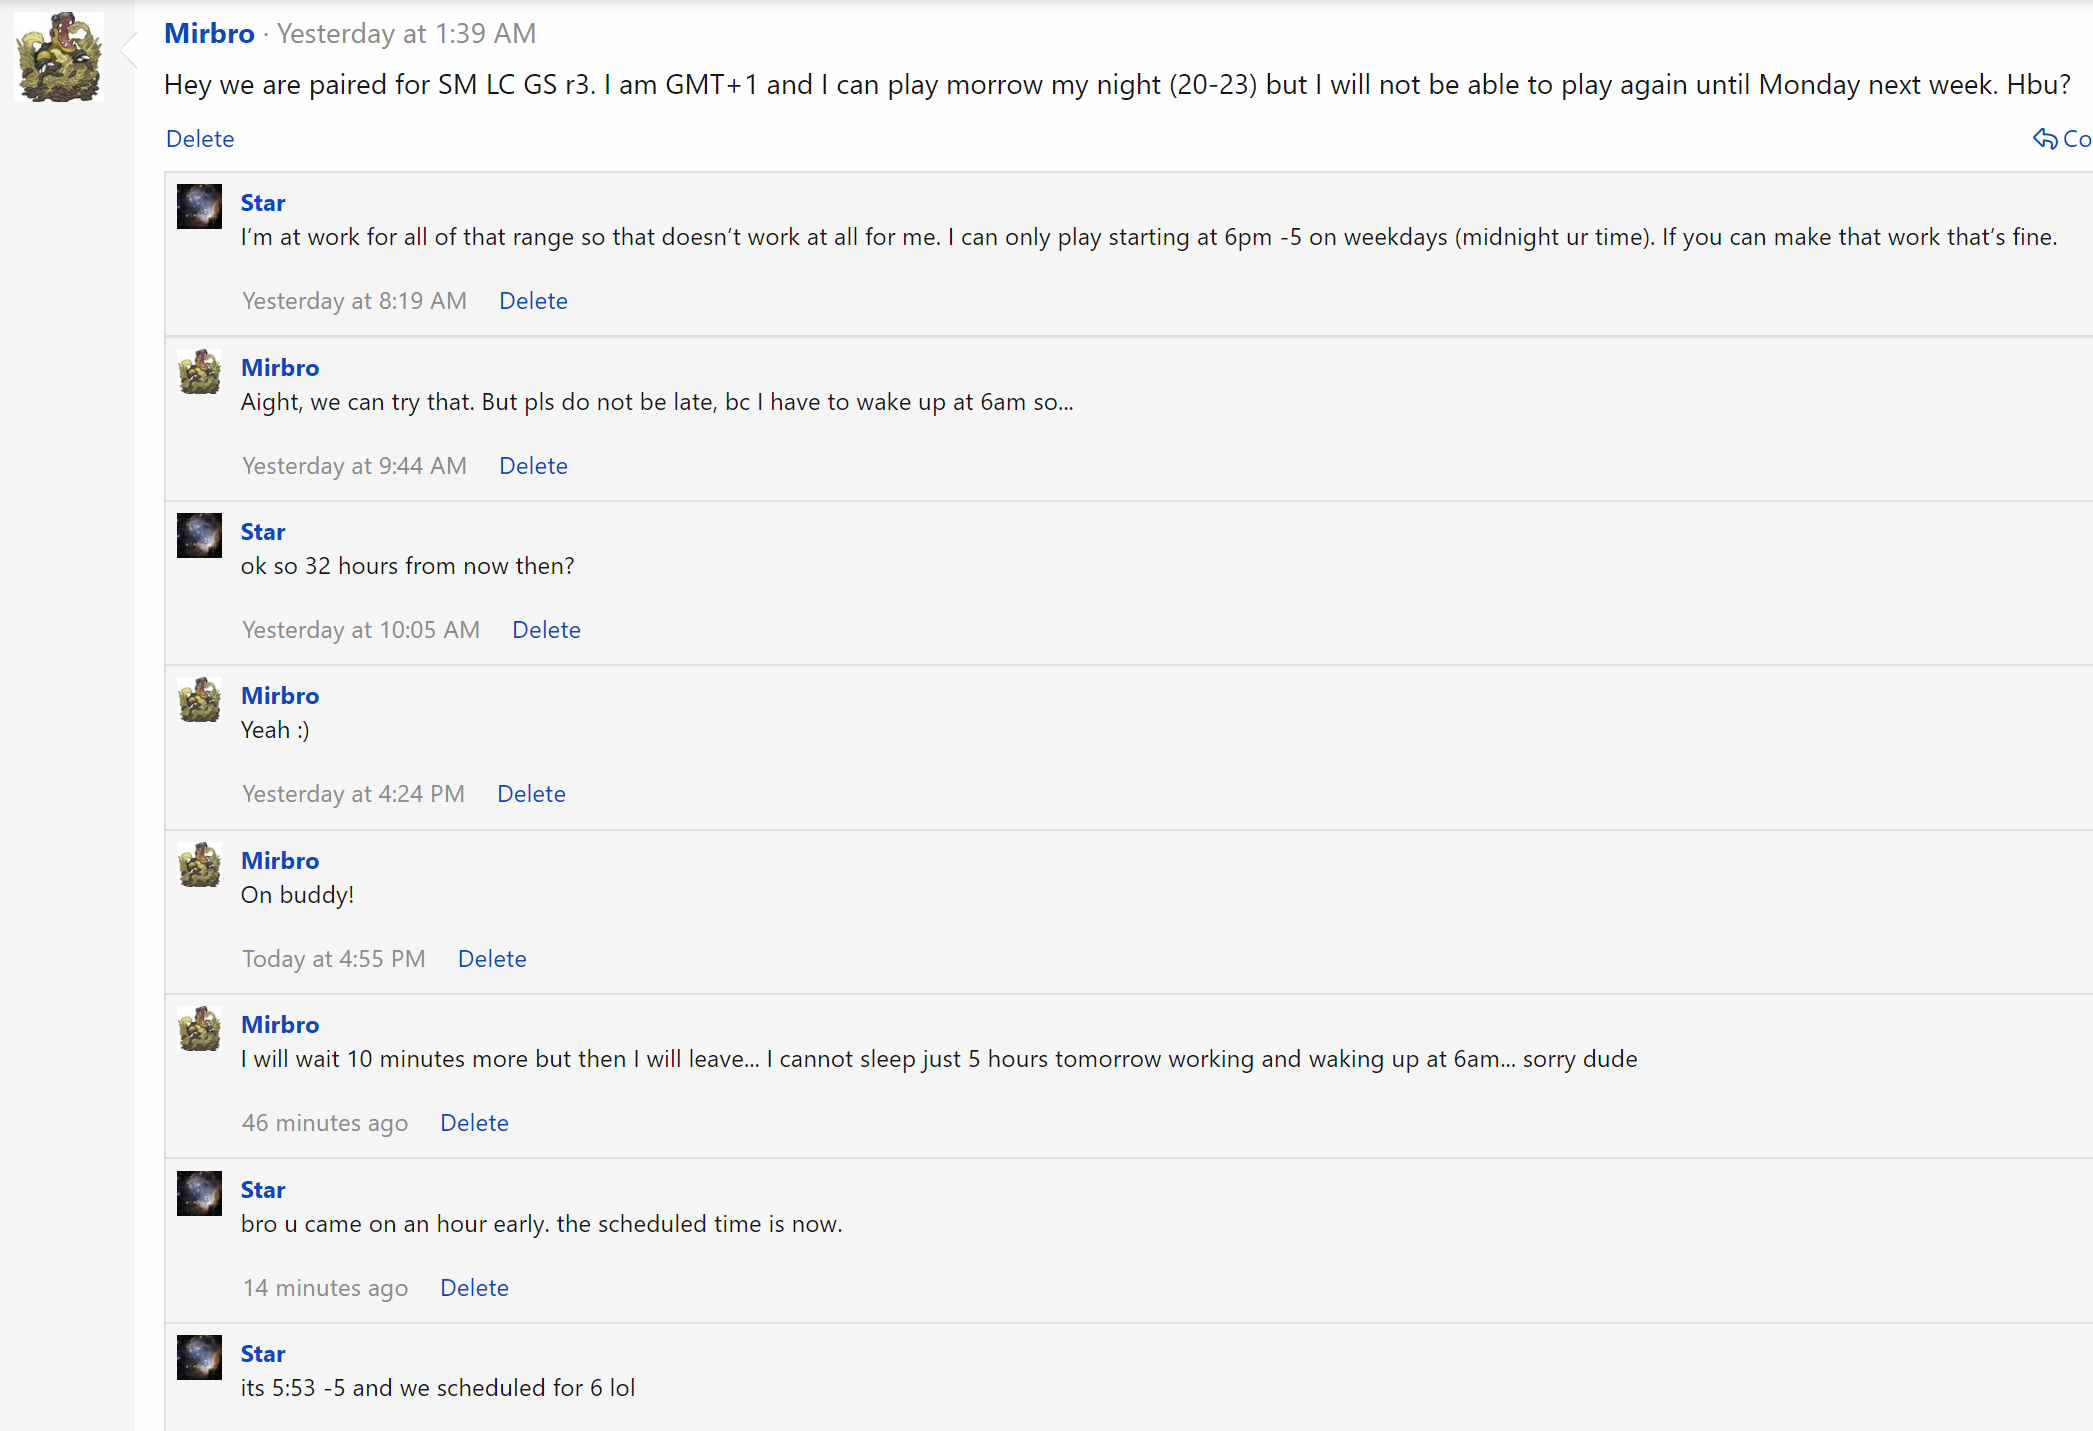Open Mirbro's large profile avatar
This screenshot has height=1431, width=2093.
click(x=59, y=57)
